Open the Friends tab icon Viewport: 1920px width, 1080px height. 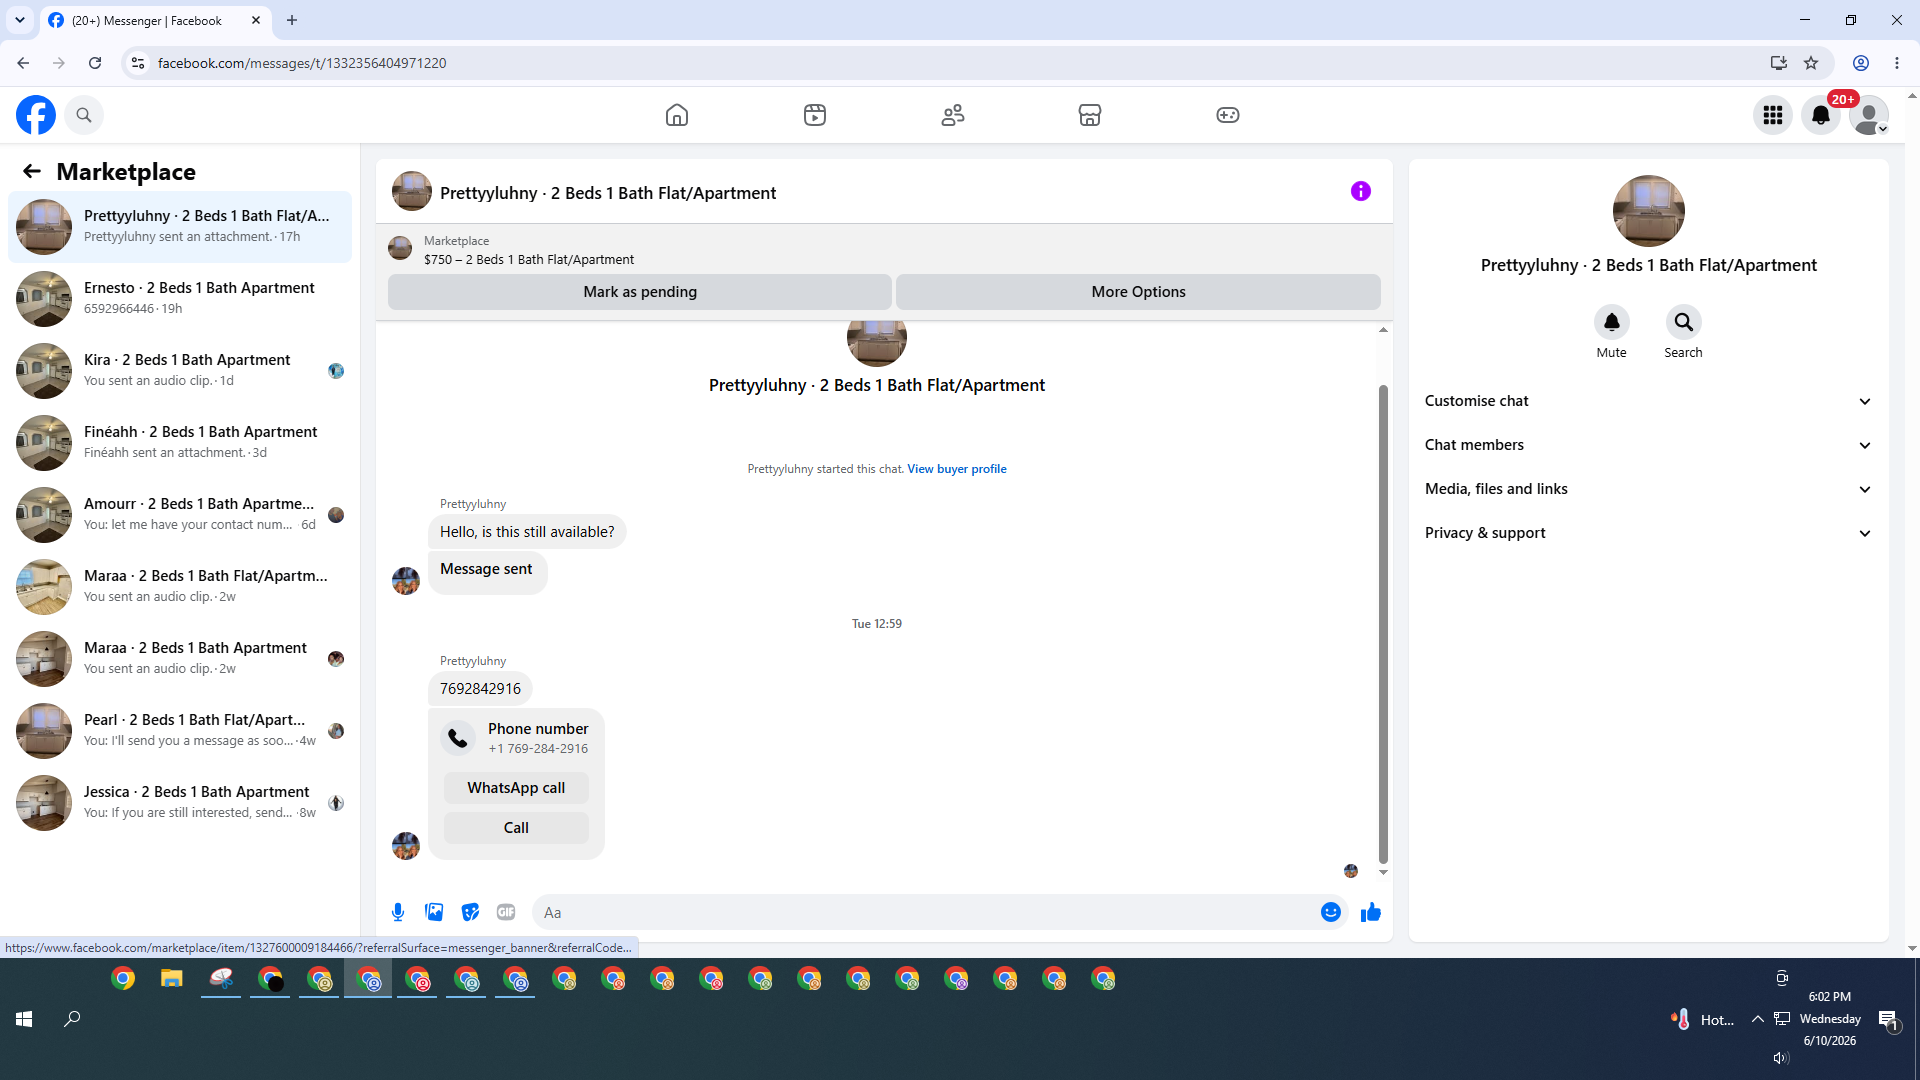pos(953,115)
